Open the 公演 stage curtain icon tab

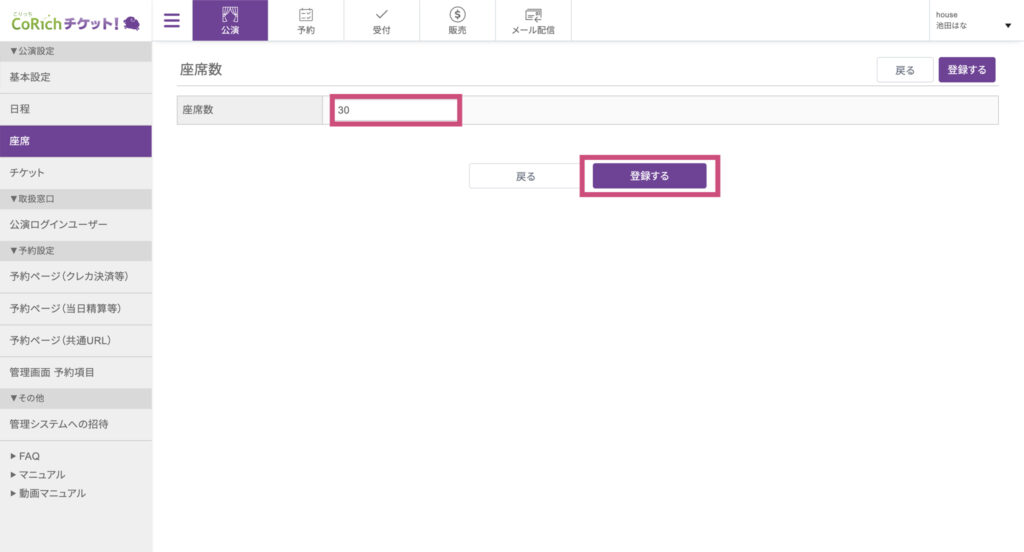click(230, 21)
